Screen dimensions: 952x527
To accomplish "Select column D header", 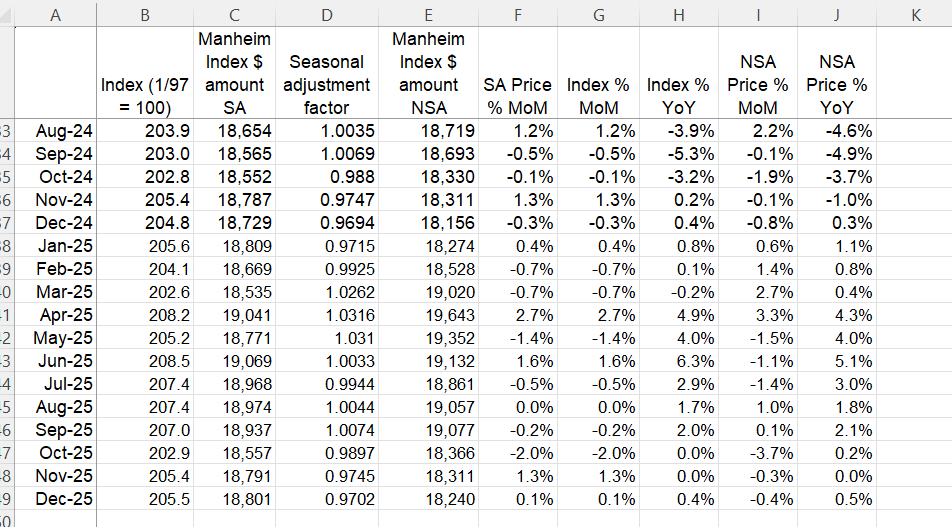I will tap(326, 13).
